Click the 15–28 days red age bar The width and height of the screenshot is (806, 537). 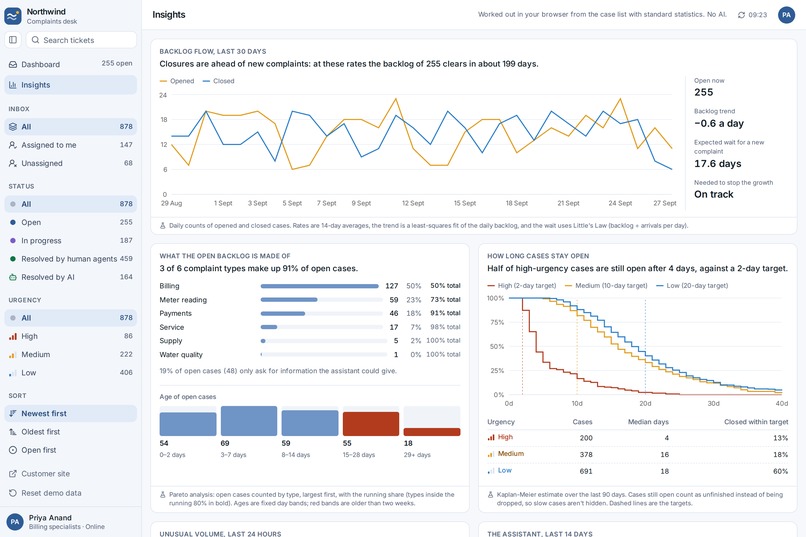(371, 423)
